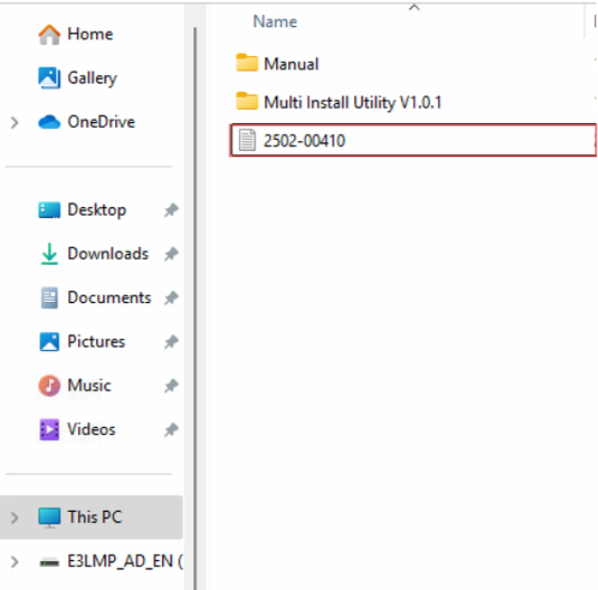Toggle the pin next to Videos
This screenshot has width=598, height=590.
[x=171, y=430]
